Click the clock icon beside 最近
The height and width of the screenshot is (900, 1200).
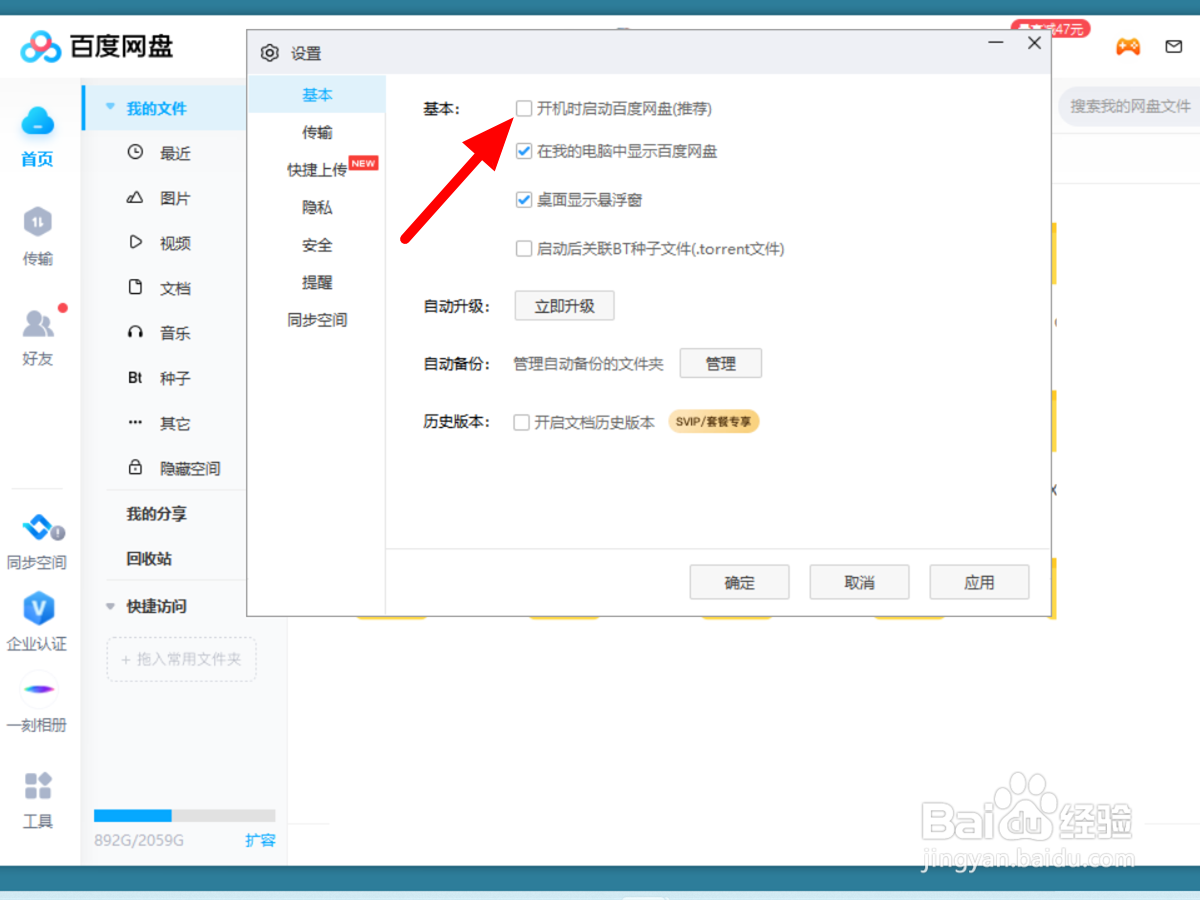(135, 153)
